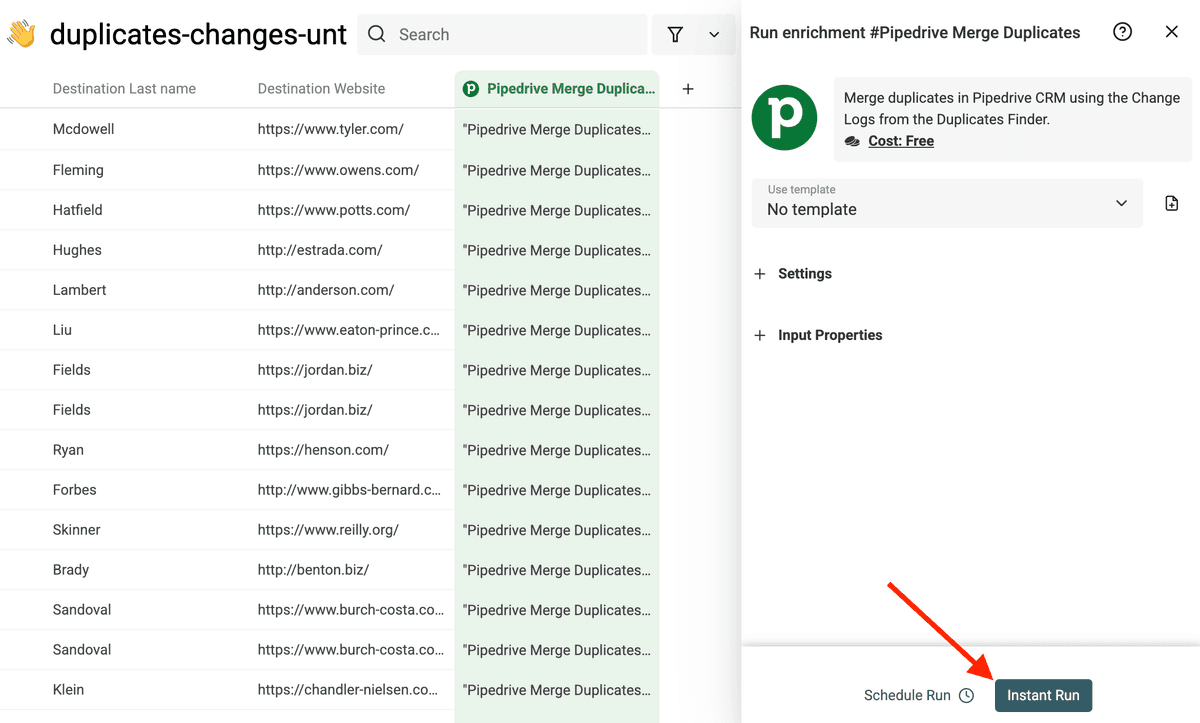The width and height of the screenshot is (1200, 723).
Task: Open the filter options chevron dropdown
Action: coord(714,35)
